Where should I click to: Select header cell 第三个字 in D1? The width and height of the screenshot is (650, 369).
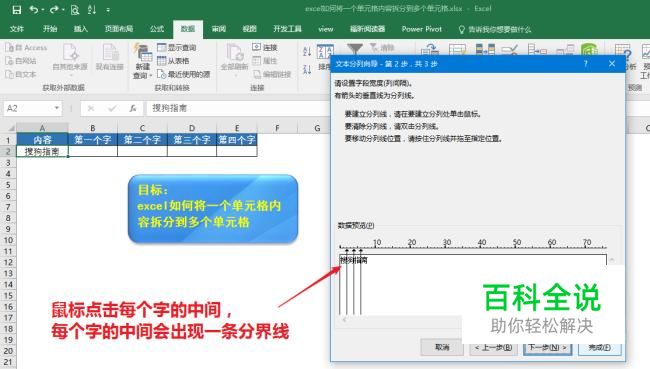tap(192, 140)
